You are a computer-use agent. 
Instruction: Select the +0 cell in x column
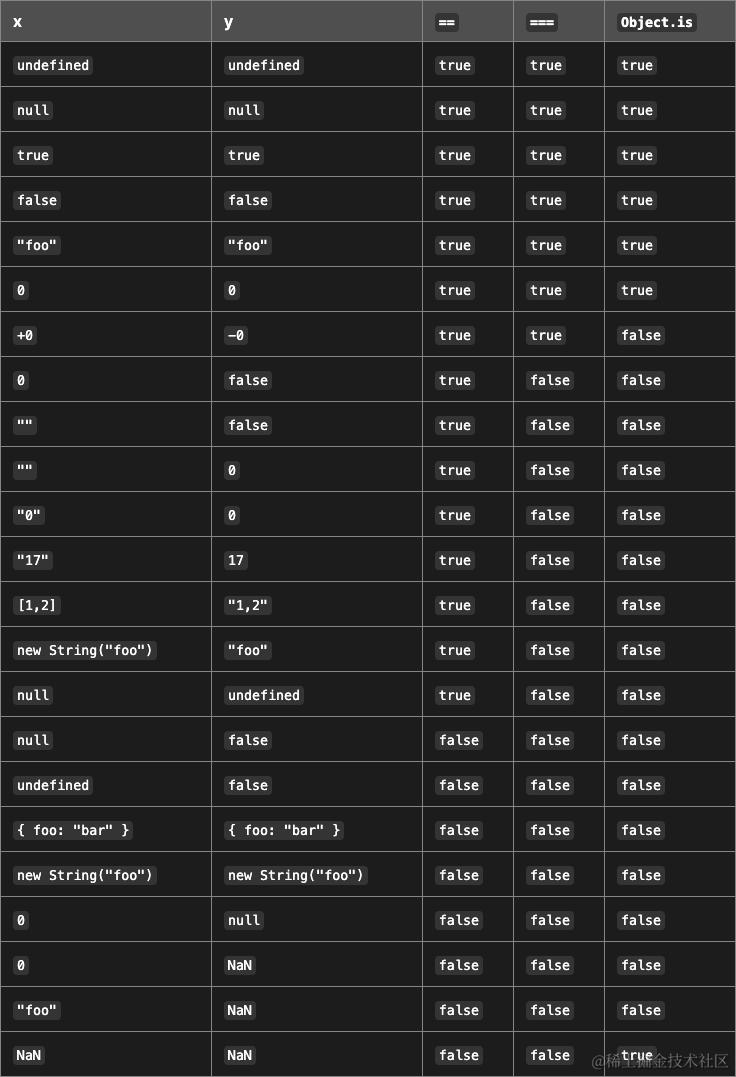pyautogui.click(x=25, y=335)
